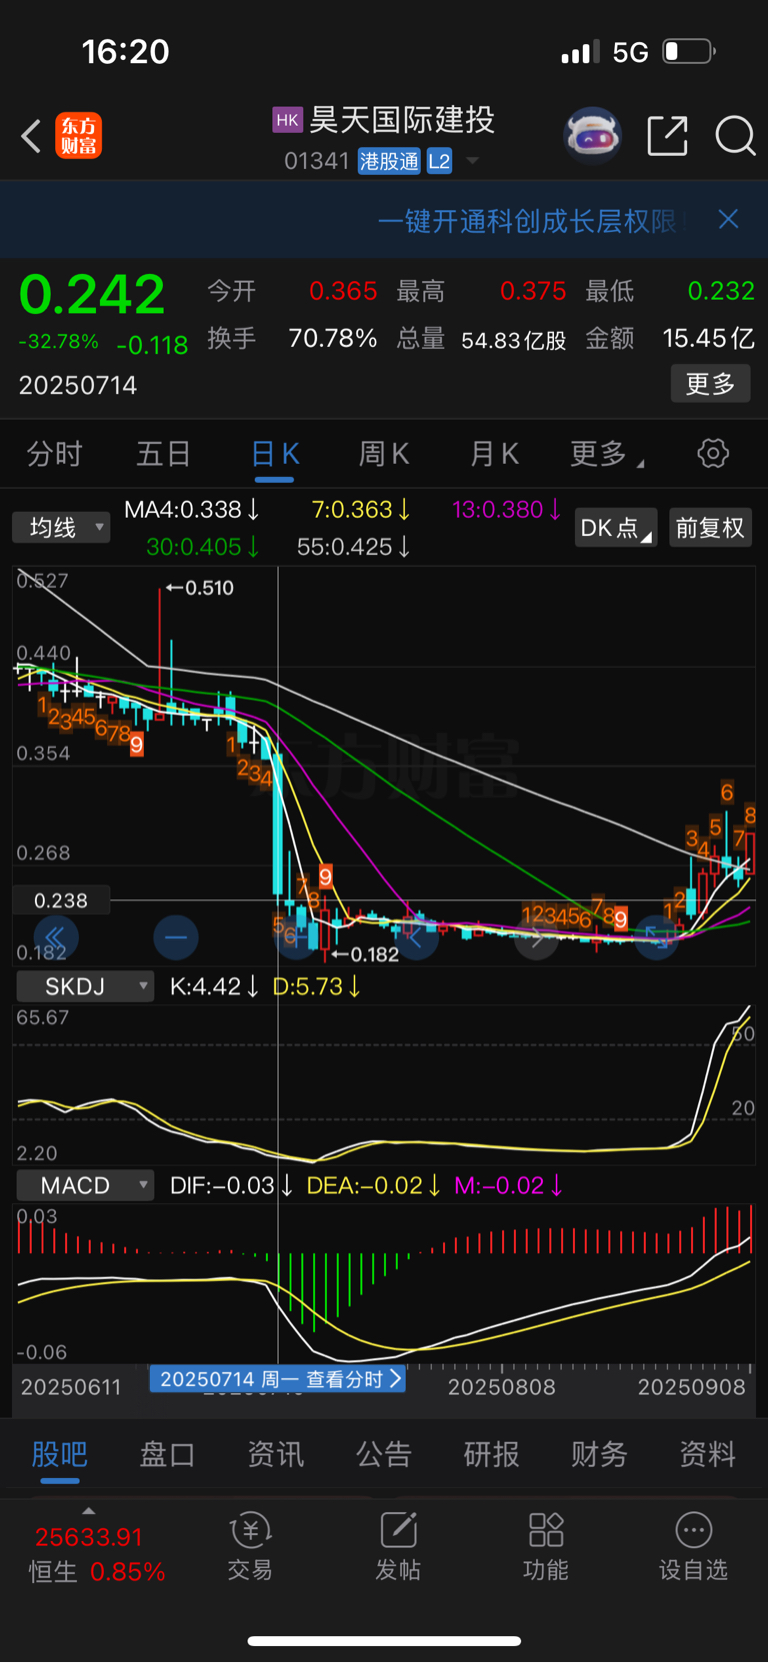Tap the 0.238 crosshair price label

tap(61, 900)
